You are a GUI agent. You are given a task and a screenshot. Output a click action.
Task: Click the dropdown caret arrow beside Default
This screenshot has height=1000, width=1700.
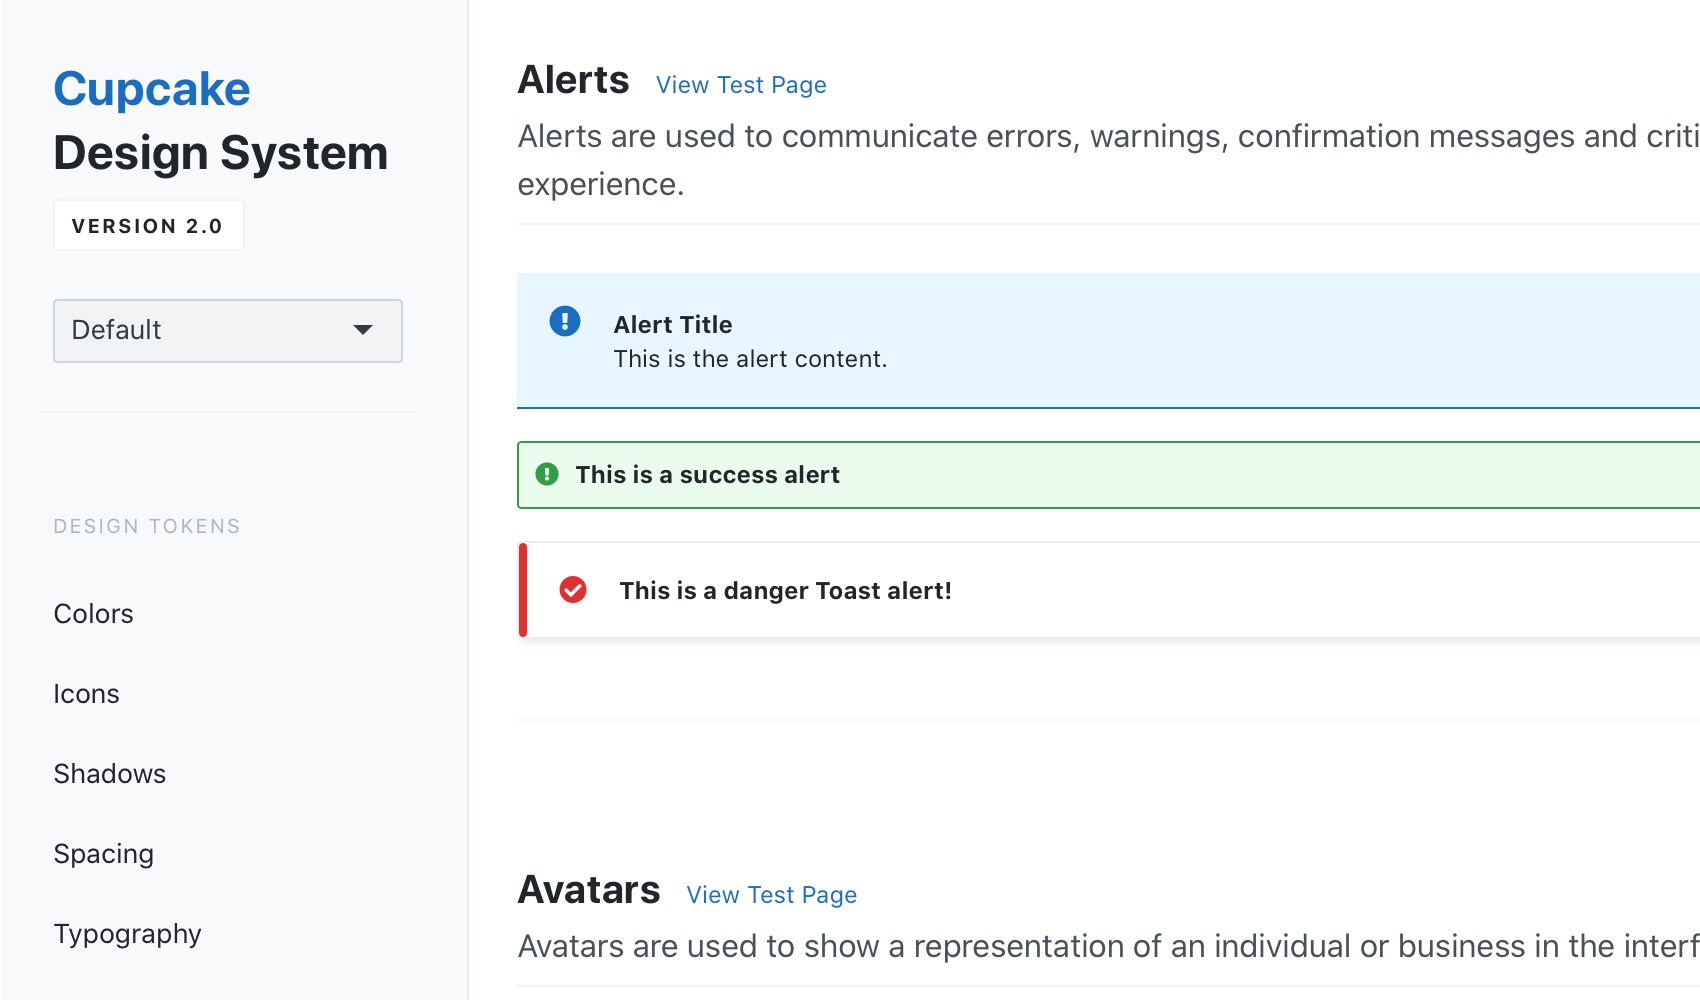pyautogui.click(x=363, y=330)
